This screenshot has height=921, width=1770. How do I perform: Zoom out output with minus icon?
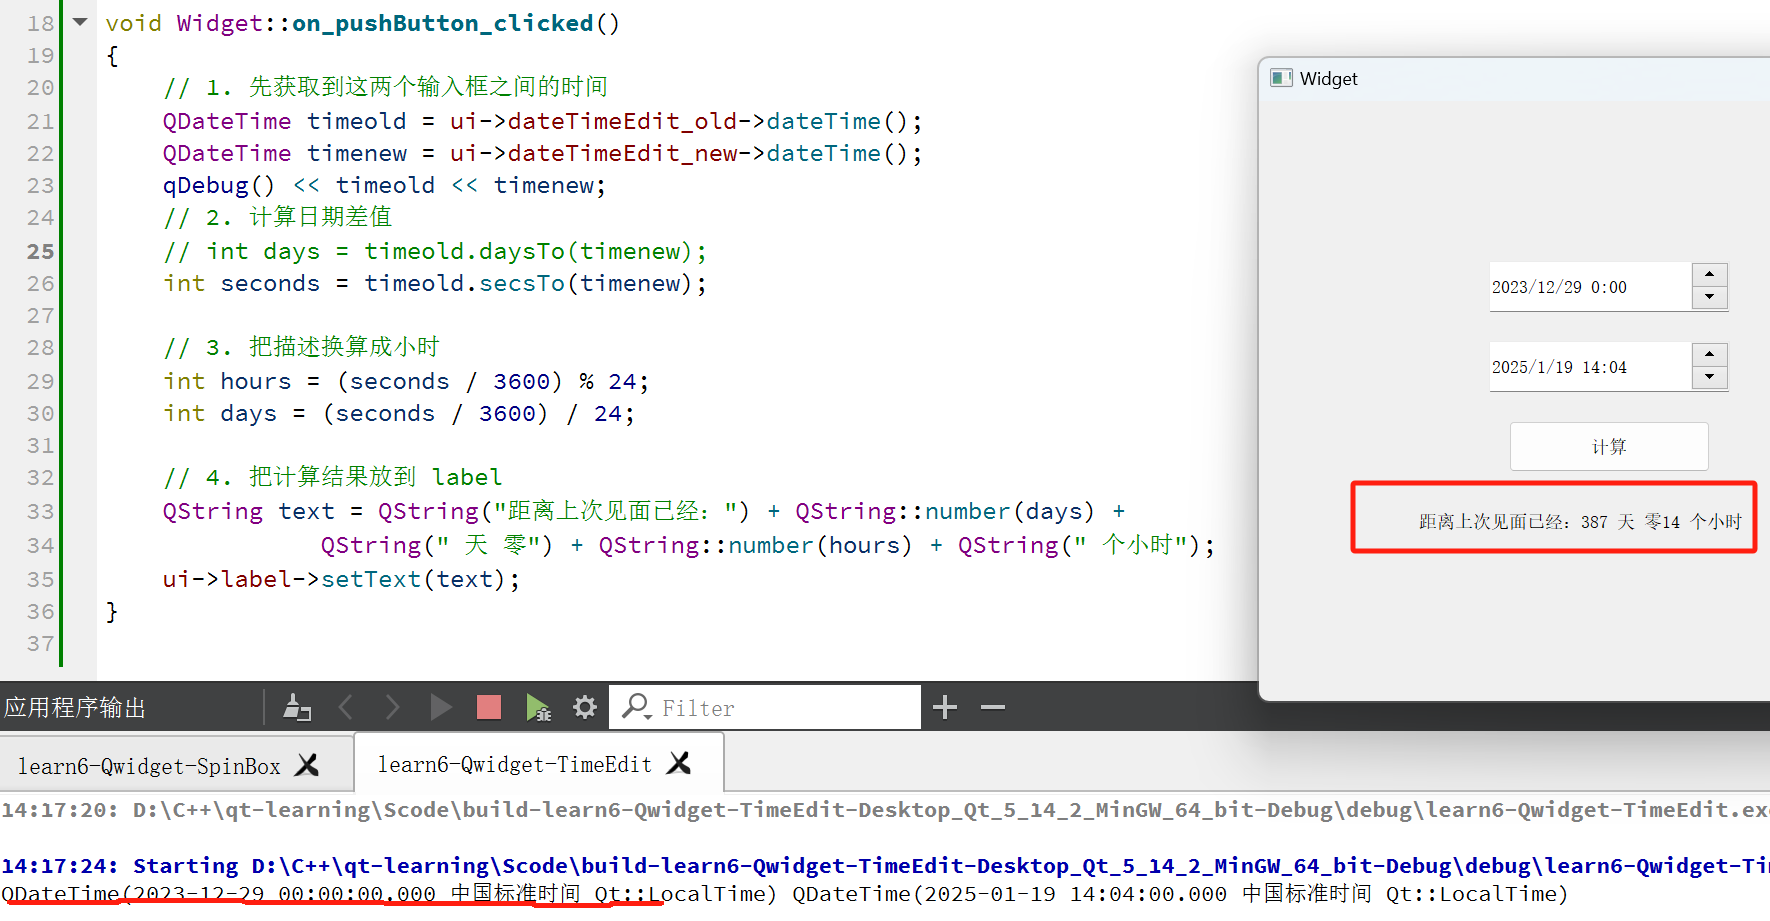tap(993, 707)
